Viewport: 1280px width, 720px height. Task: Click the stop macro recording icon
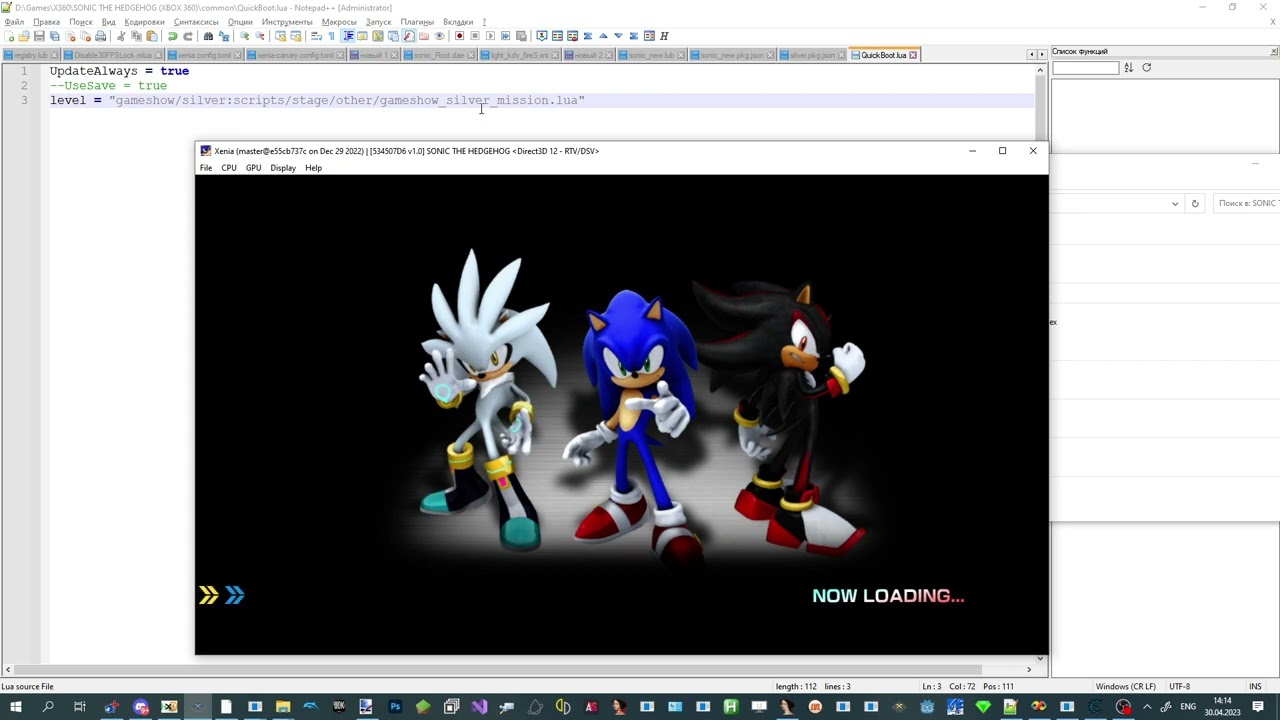(475, 36)
